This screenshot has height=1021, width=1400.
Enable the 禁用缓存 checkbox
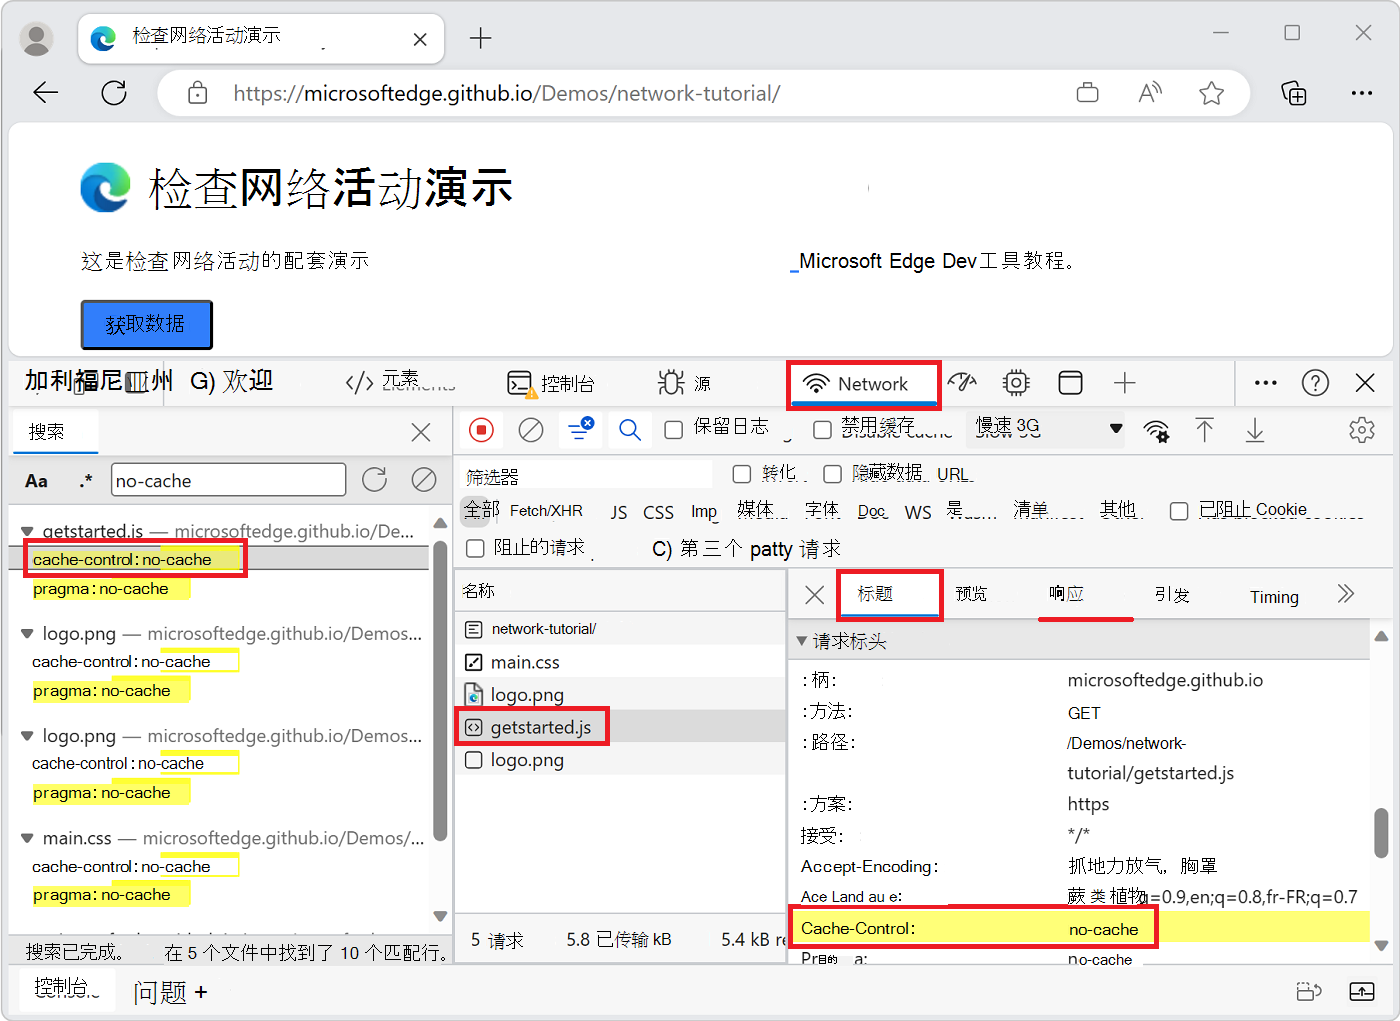(822, 428)
